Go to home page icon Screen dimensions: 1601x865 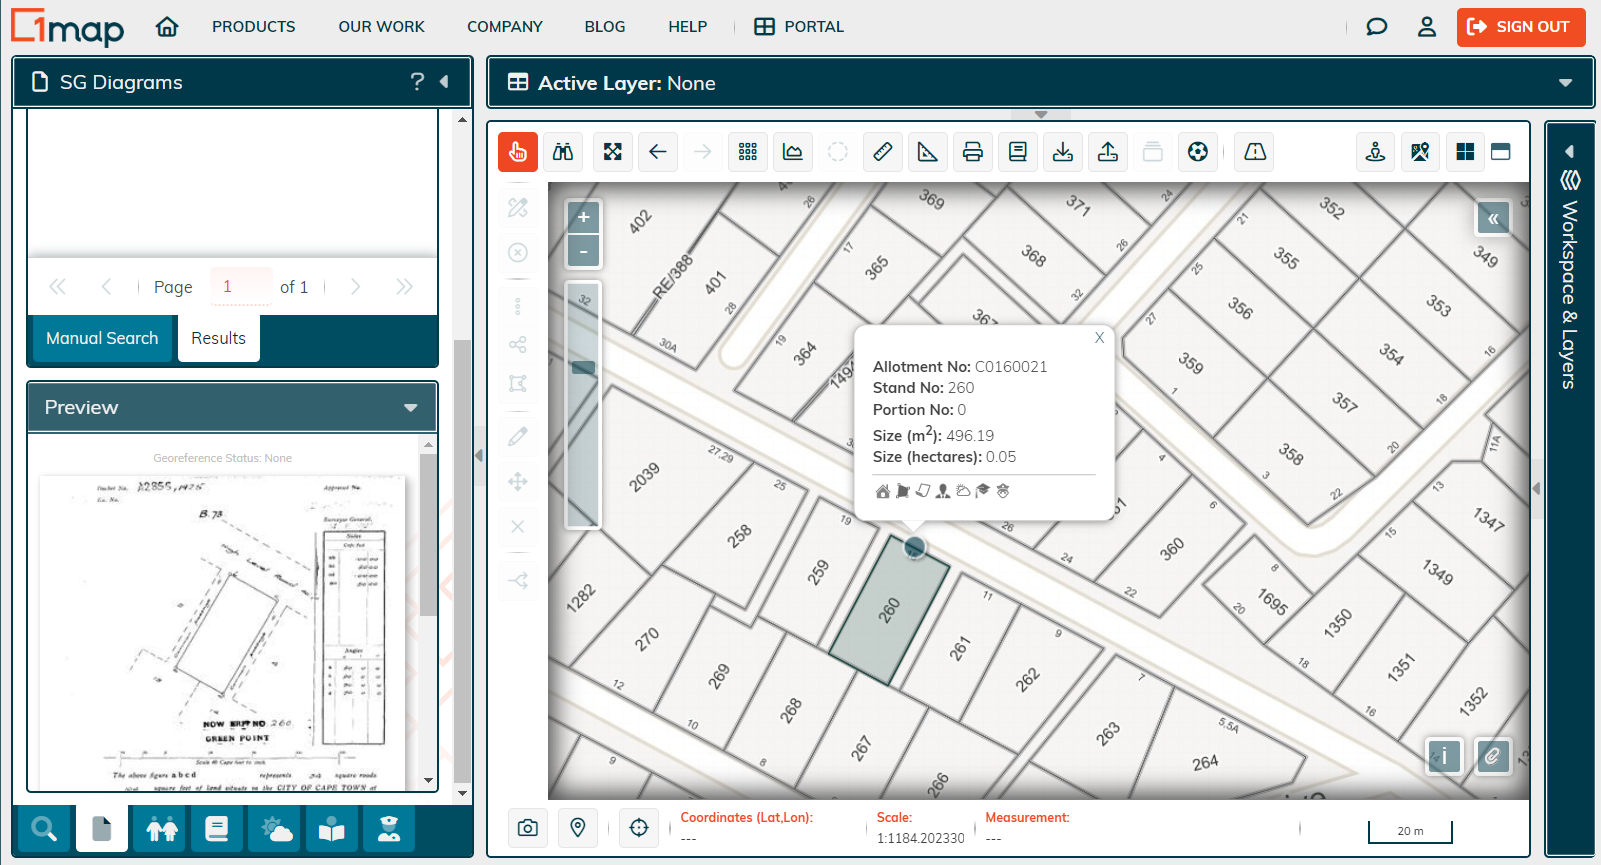167,27
